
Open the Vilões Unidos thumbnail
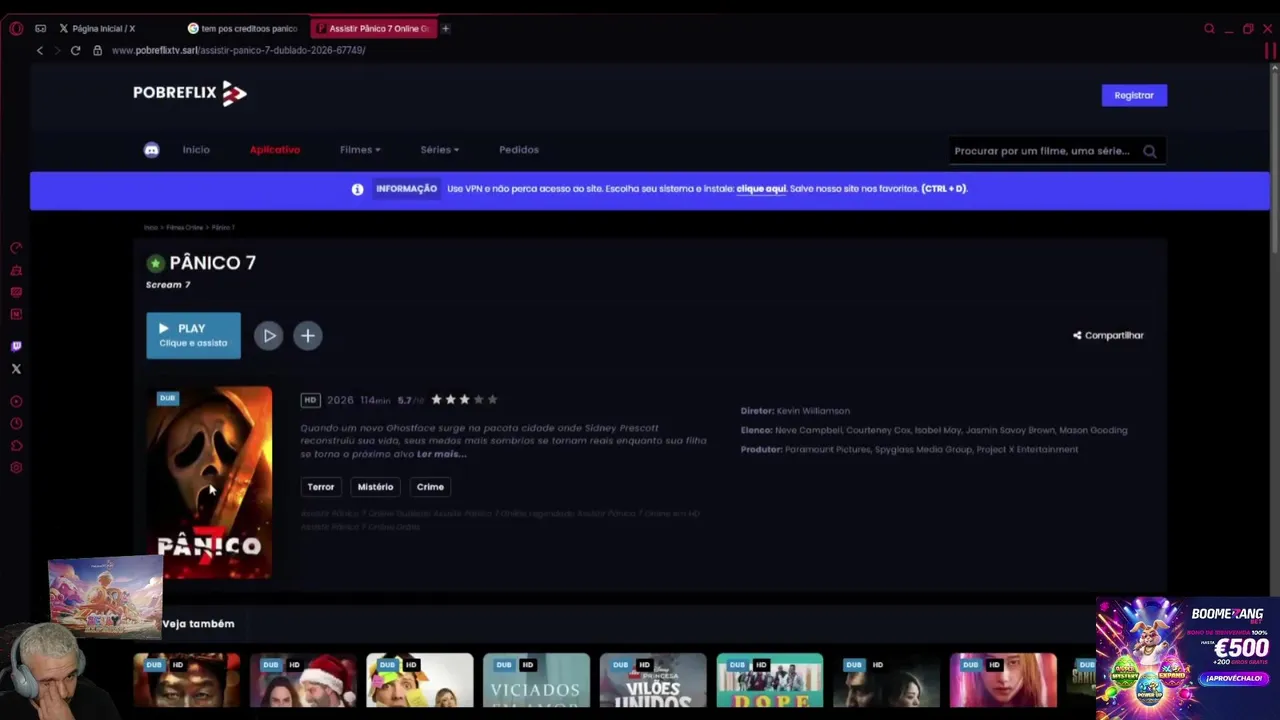click(653, 680)
